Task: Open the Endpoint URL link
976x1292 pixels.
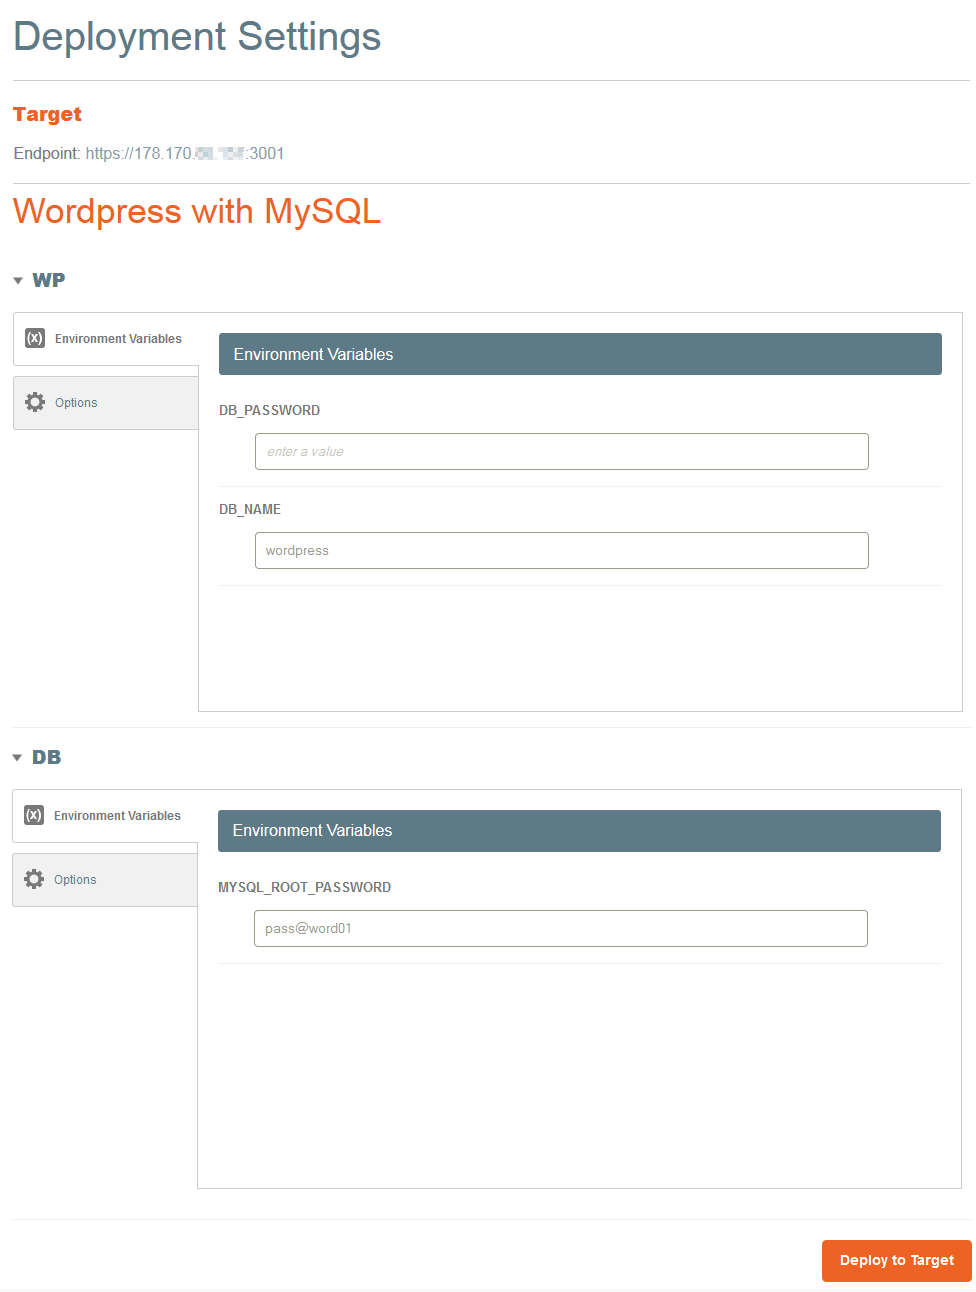Action: 185,153
